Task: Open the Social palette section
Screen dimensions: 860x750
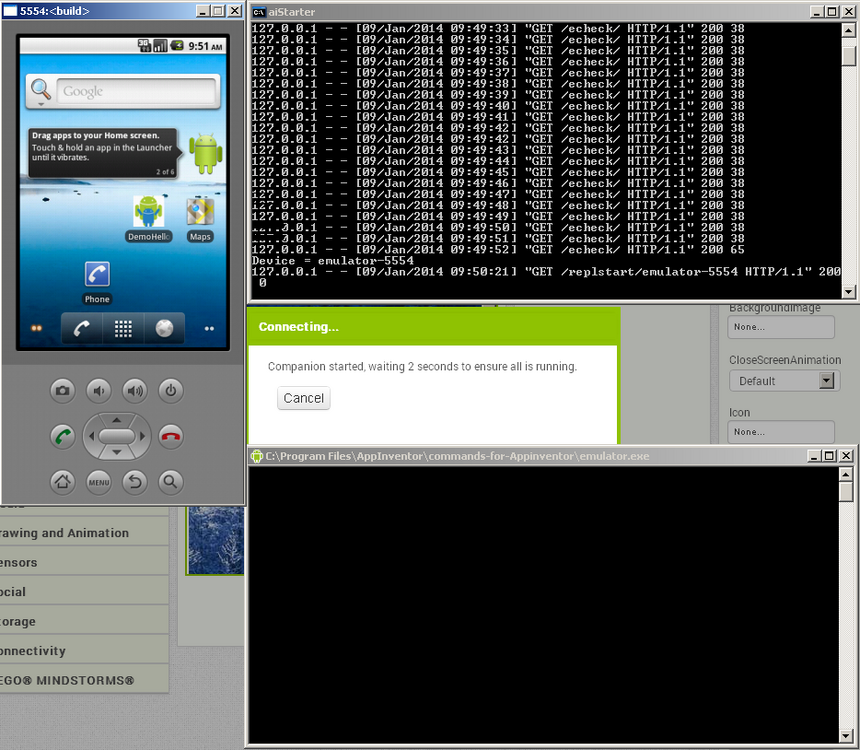Action: click(x=84, y=592)
